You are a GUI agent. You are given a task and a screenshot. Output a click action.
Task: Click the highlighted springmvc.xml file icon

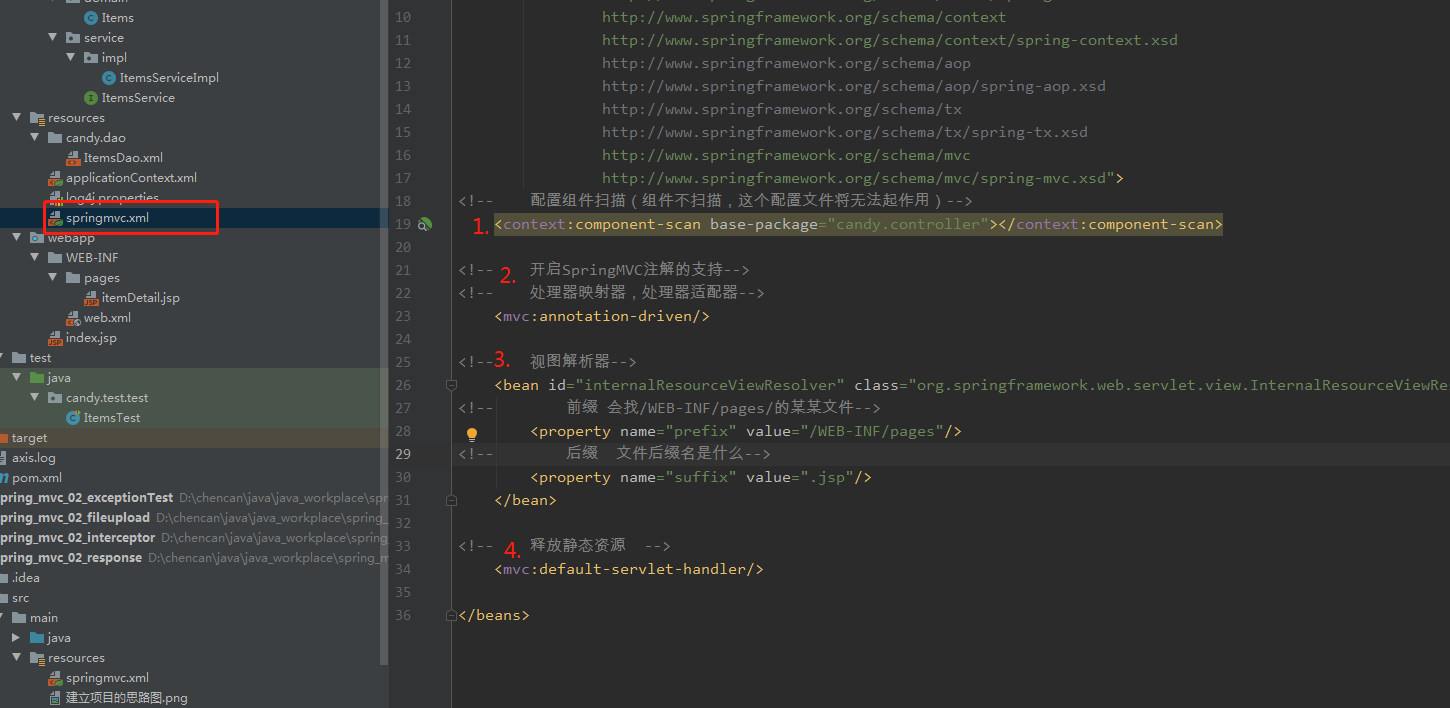(56, 218)
